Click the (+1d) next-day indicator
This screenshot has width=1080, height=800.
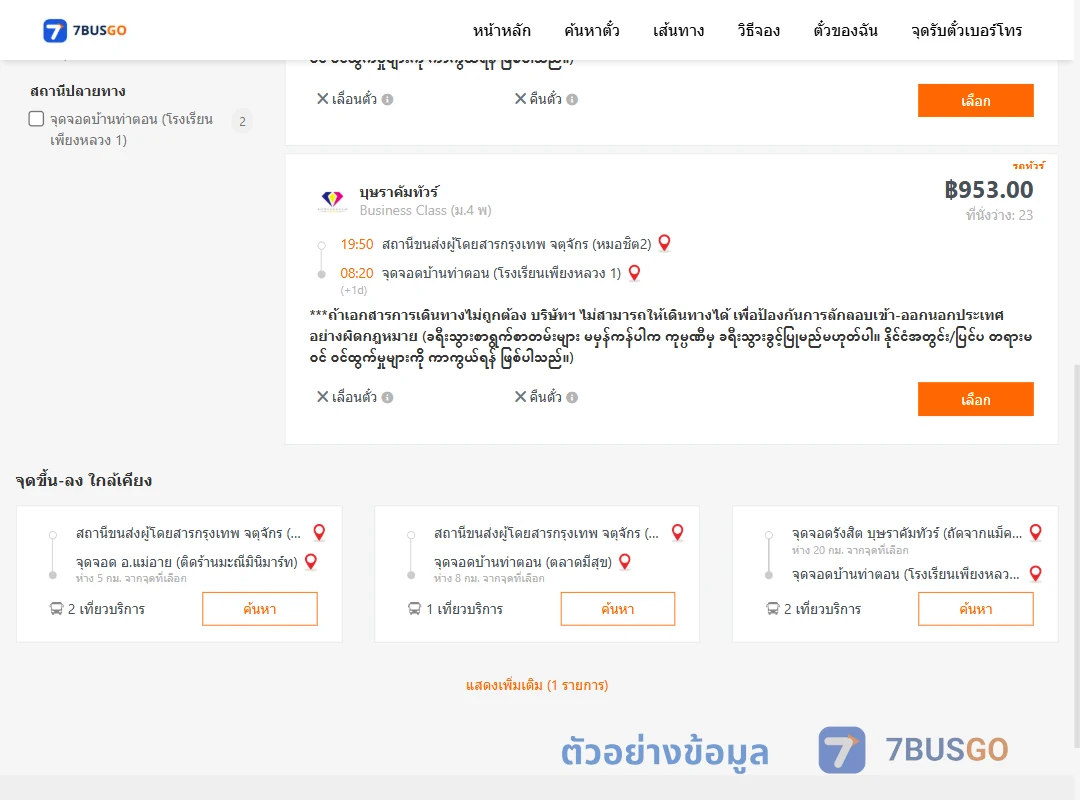click(354, 290)
